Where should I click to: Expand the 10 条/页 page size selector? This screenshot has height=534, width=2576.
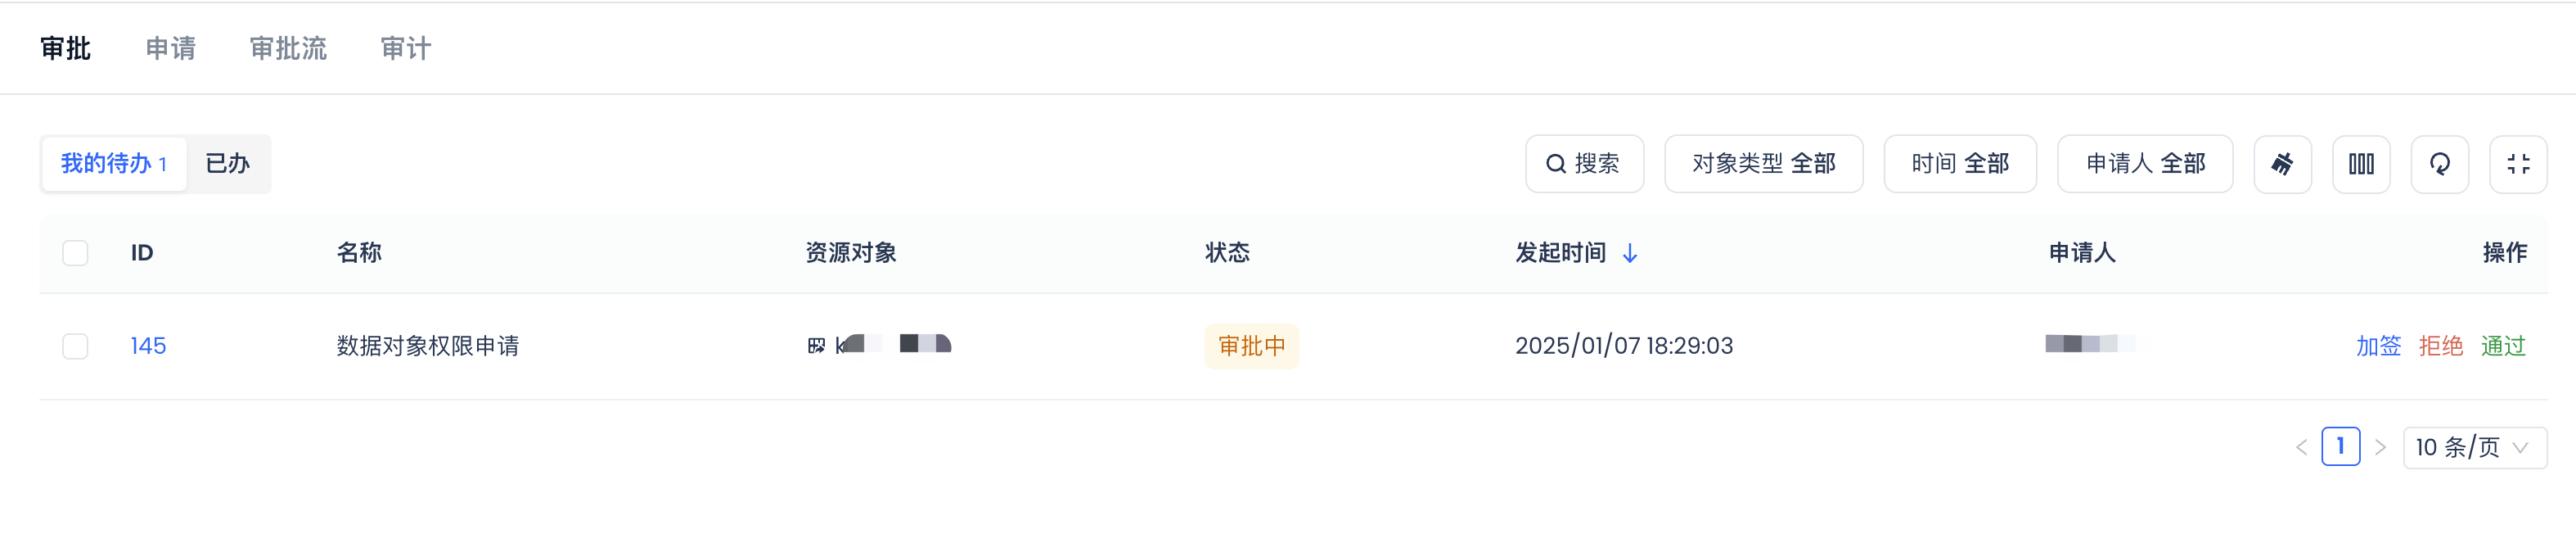[2474, 447]
